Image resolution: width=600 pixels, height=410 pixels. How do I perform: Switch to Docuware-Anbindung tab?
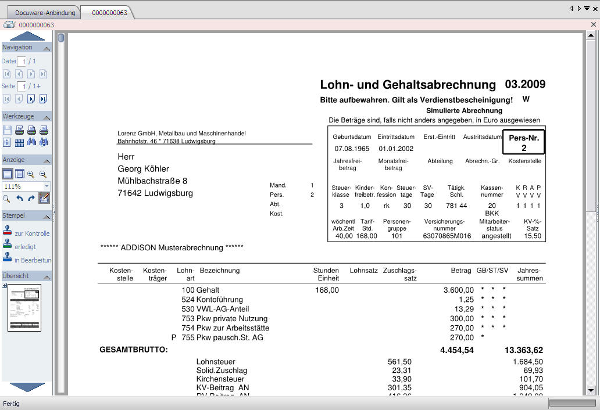coord(45,13)
